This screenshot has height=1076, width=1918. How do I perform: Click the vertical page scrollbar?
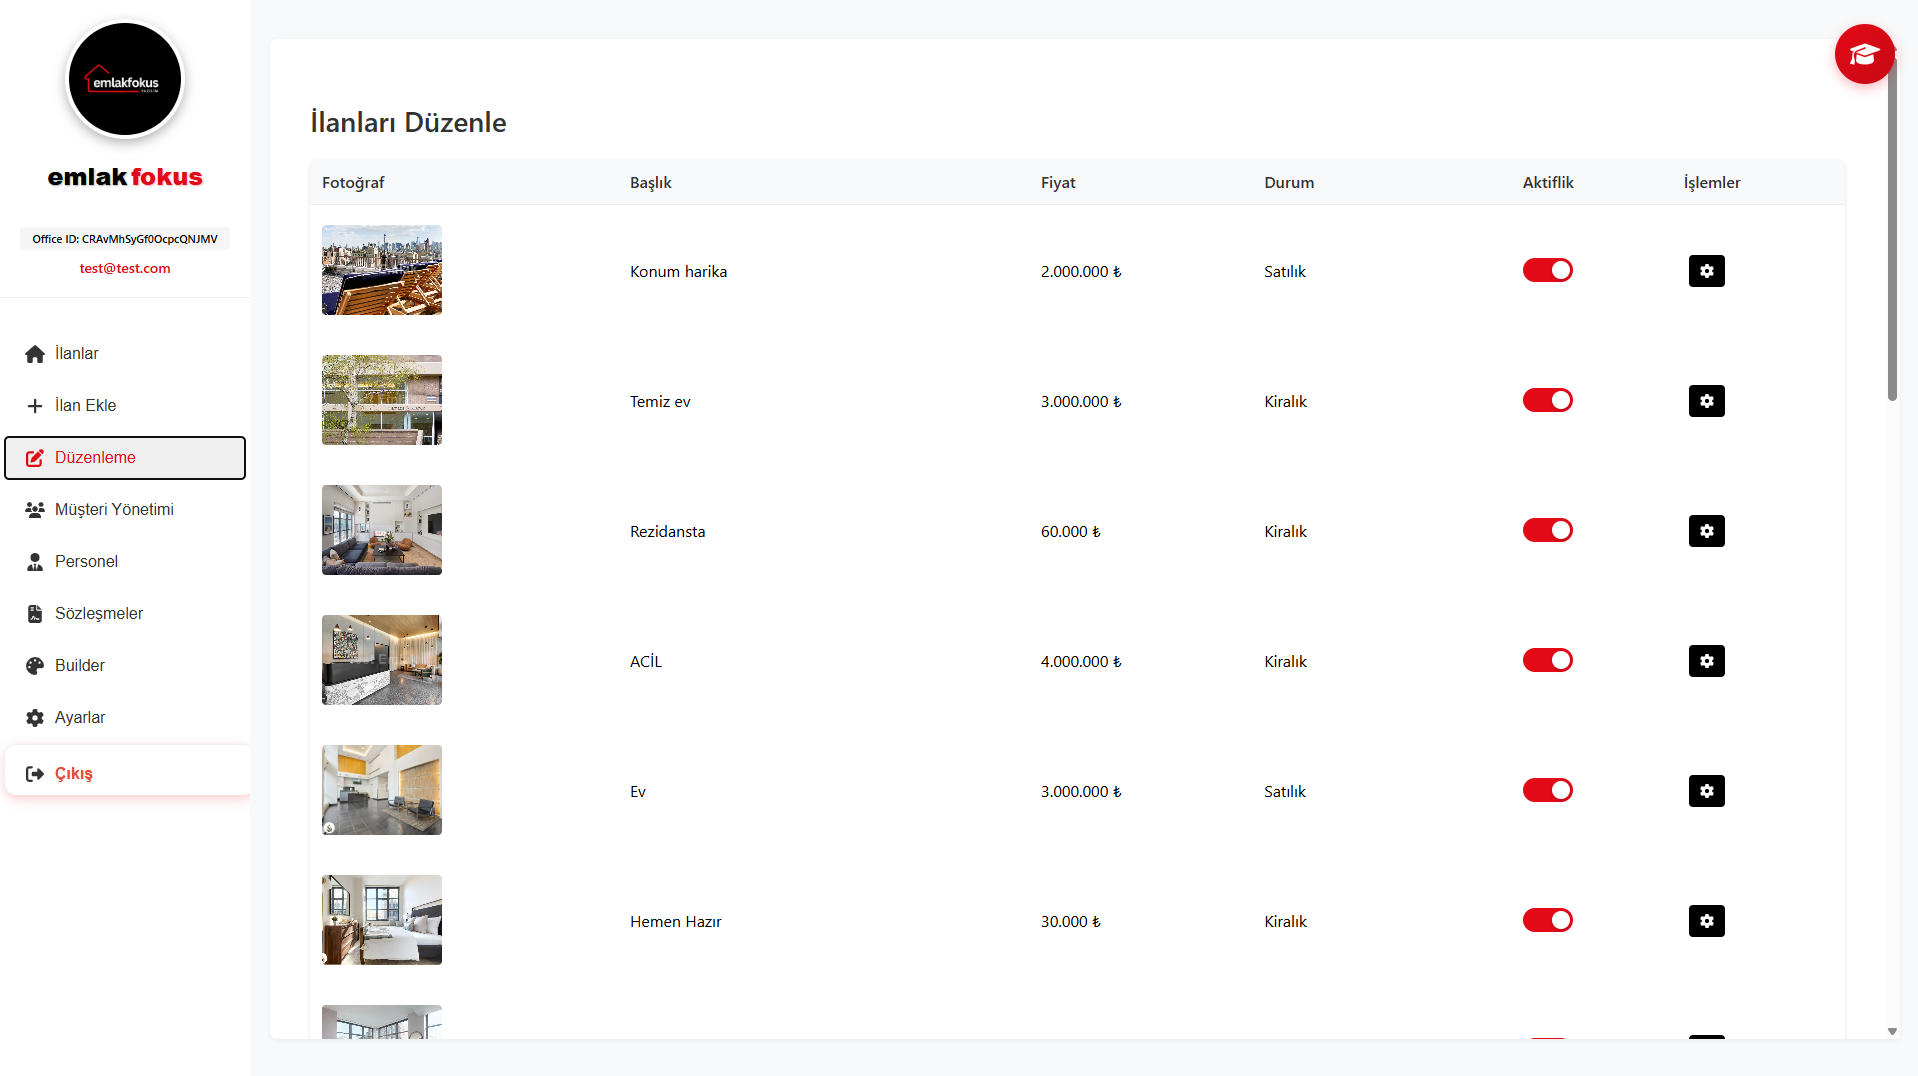1891,230
